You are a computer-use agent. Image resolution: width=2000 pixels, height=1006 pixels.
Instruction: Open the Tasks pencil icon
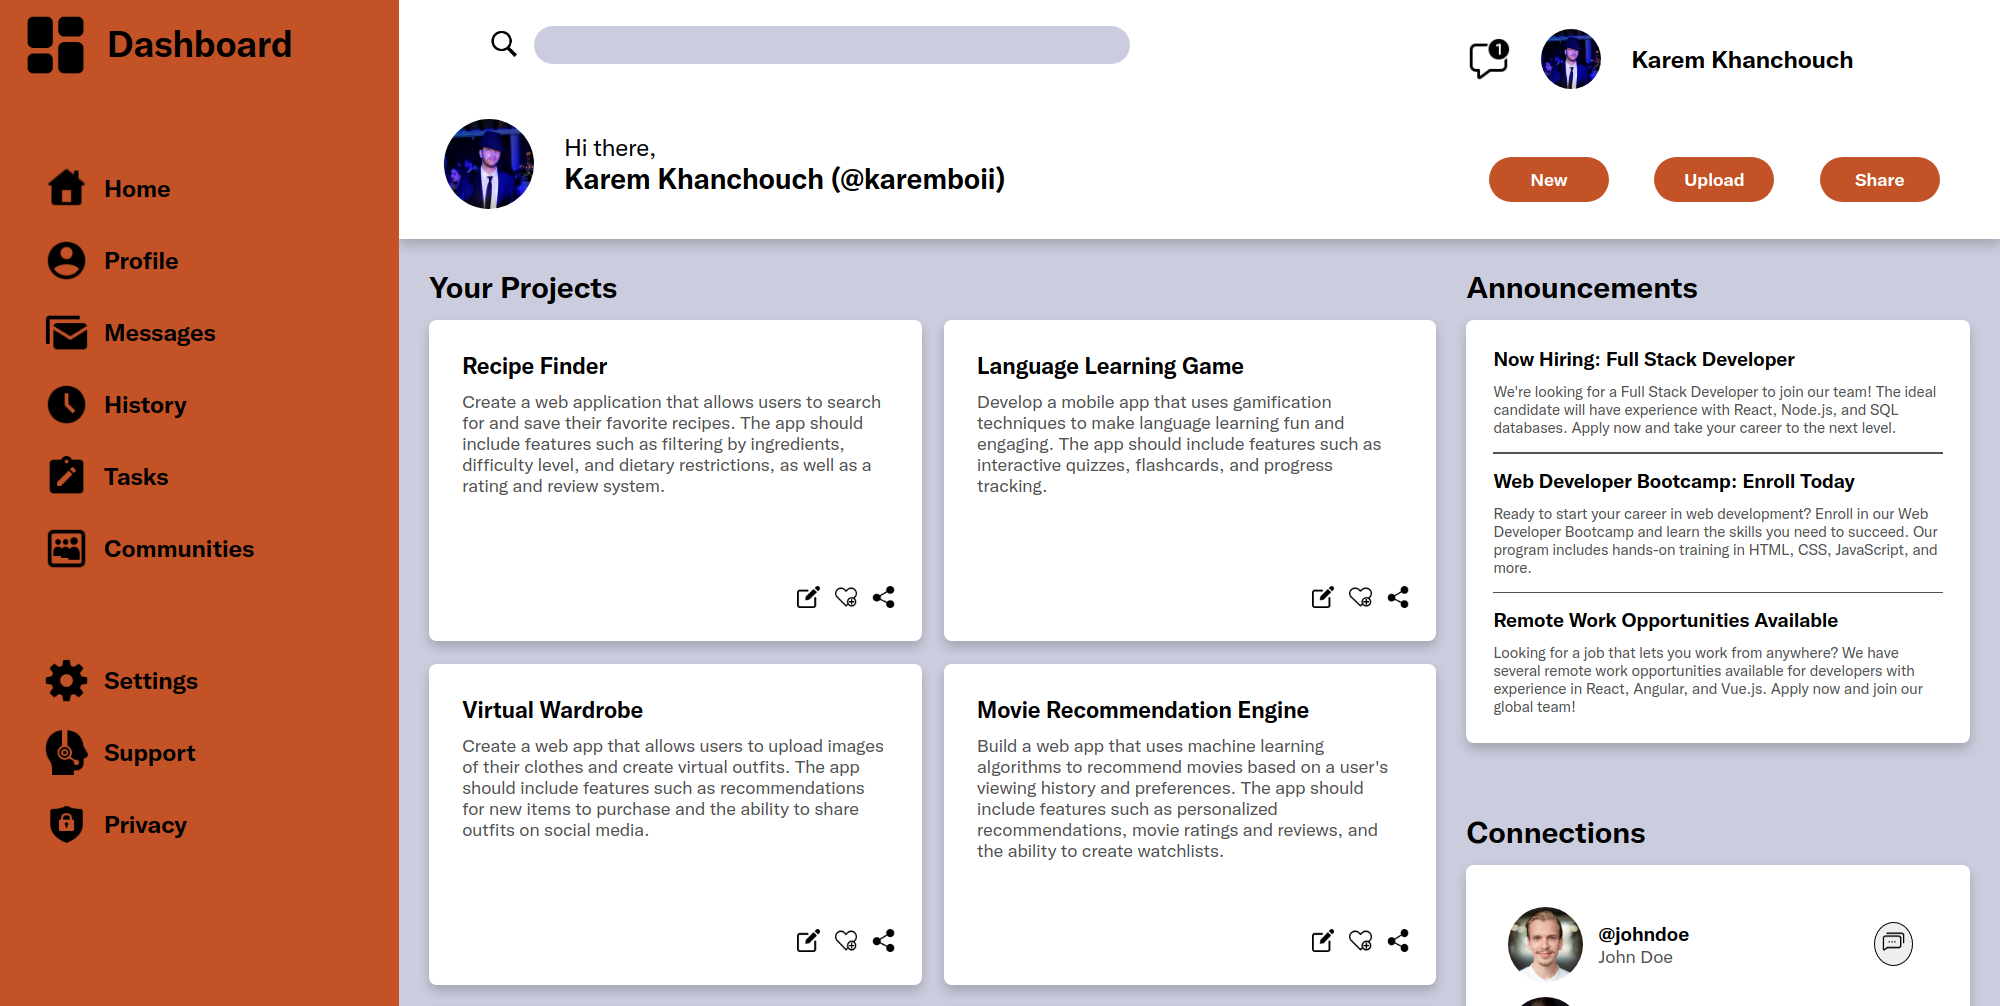[x=66, y=476]
